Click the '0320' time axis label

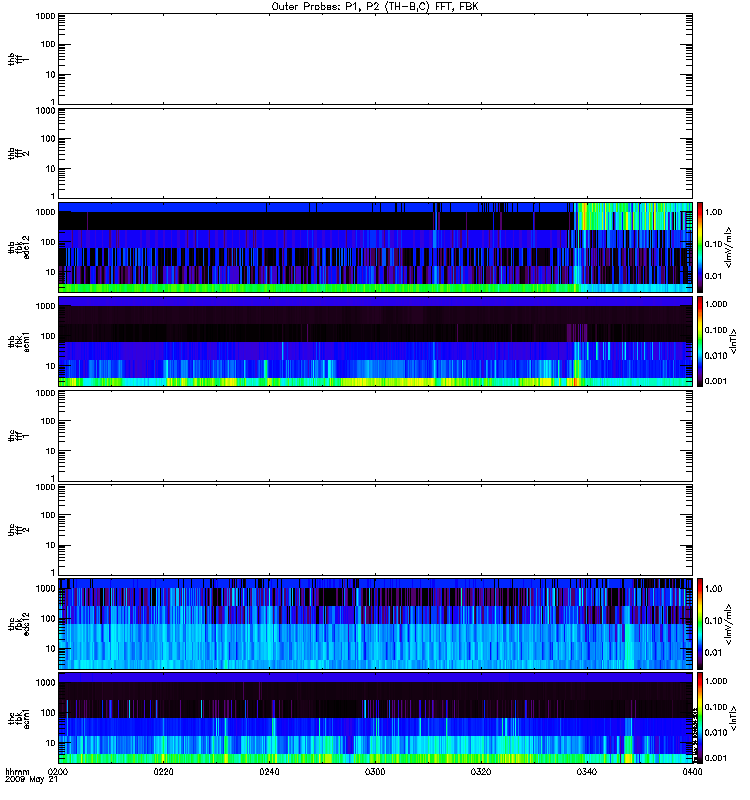coord(481,772)
